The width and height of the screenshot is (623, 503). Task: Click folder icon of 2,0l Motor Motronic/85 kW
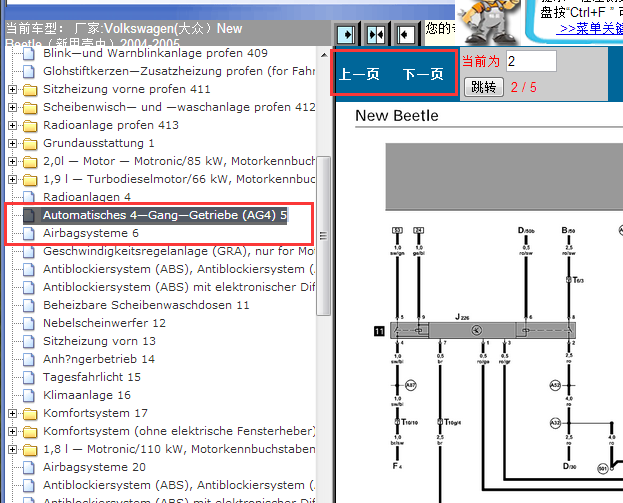(30, 162)
